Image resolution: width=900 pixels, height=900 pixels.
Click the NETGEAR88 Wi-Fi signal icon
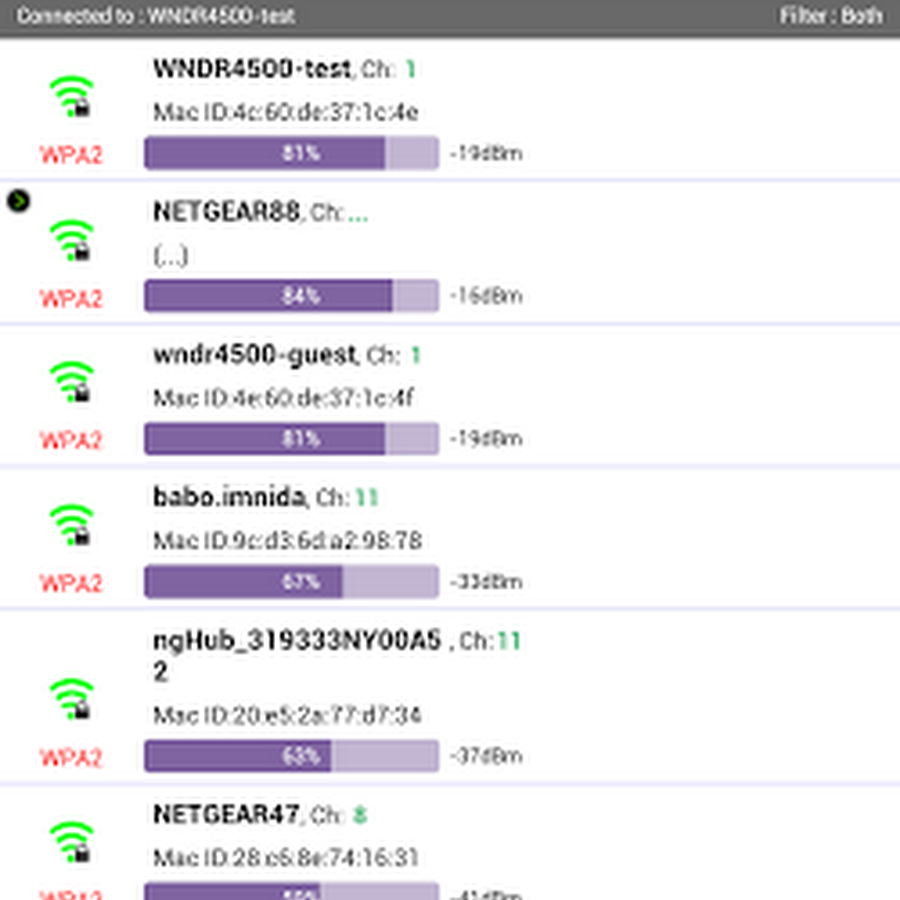pos(70,240)
